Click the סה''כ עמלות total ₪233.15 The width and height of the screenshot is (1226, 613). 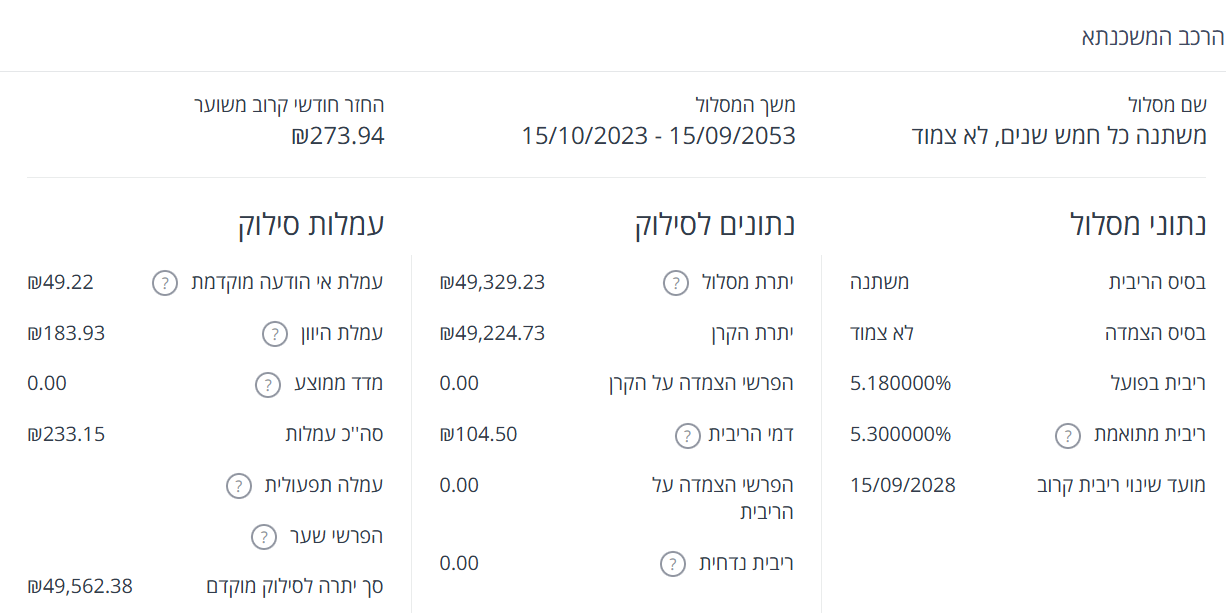point(66,435)
